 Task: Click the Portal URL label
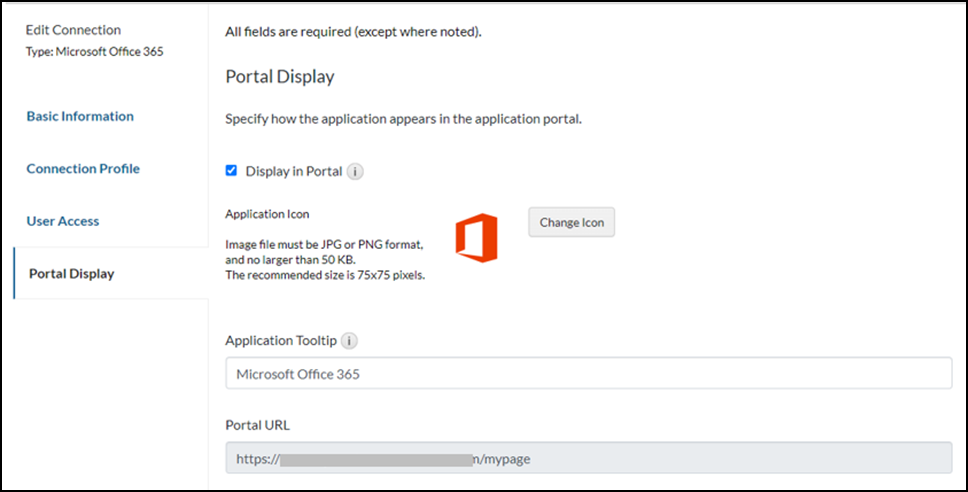(x=258, y=425)
